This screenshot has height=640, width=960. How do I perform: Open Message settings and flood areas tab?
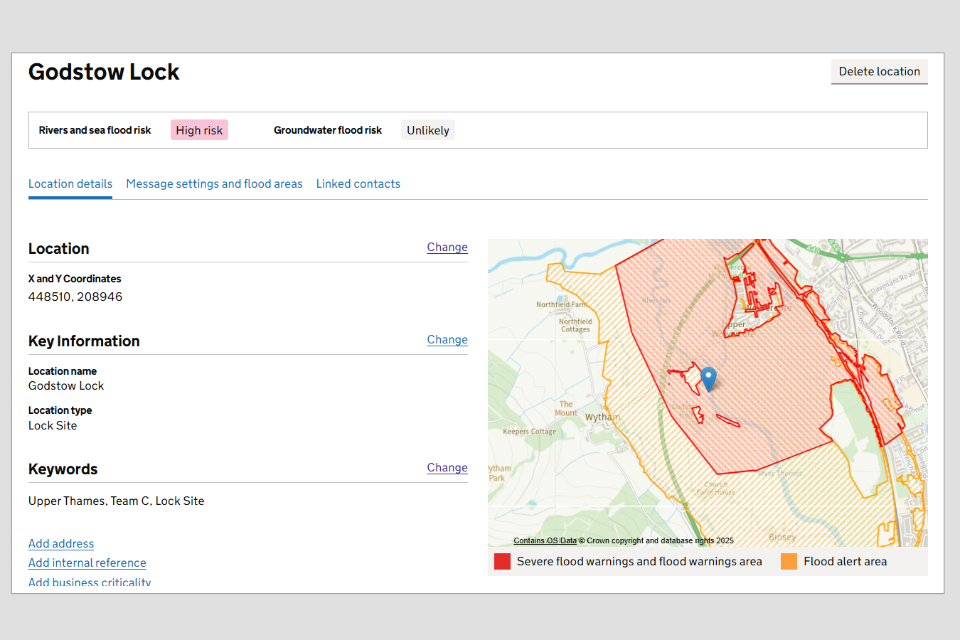pos(214,184)
